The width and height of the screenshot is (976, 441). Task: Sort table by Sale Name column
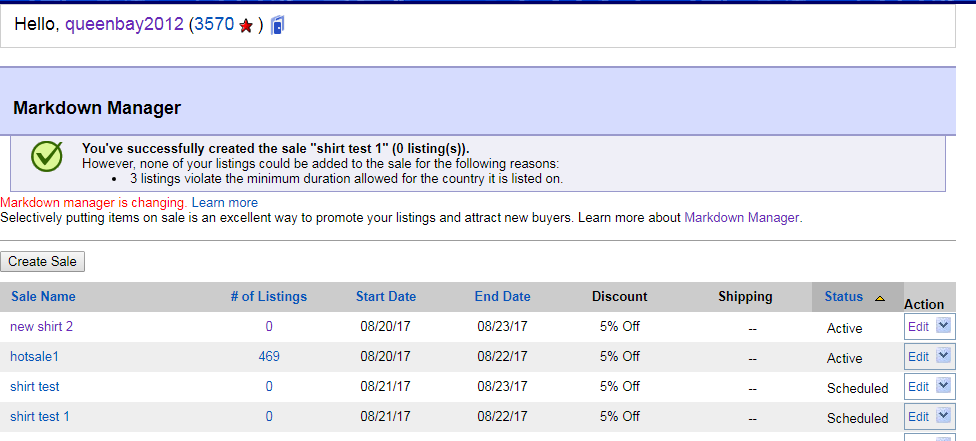43,296
